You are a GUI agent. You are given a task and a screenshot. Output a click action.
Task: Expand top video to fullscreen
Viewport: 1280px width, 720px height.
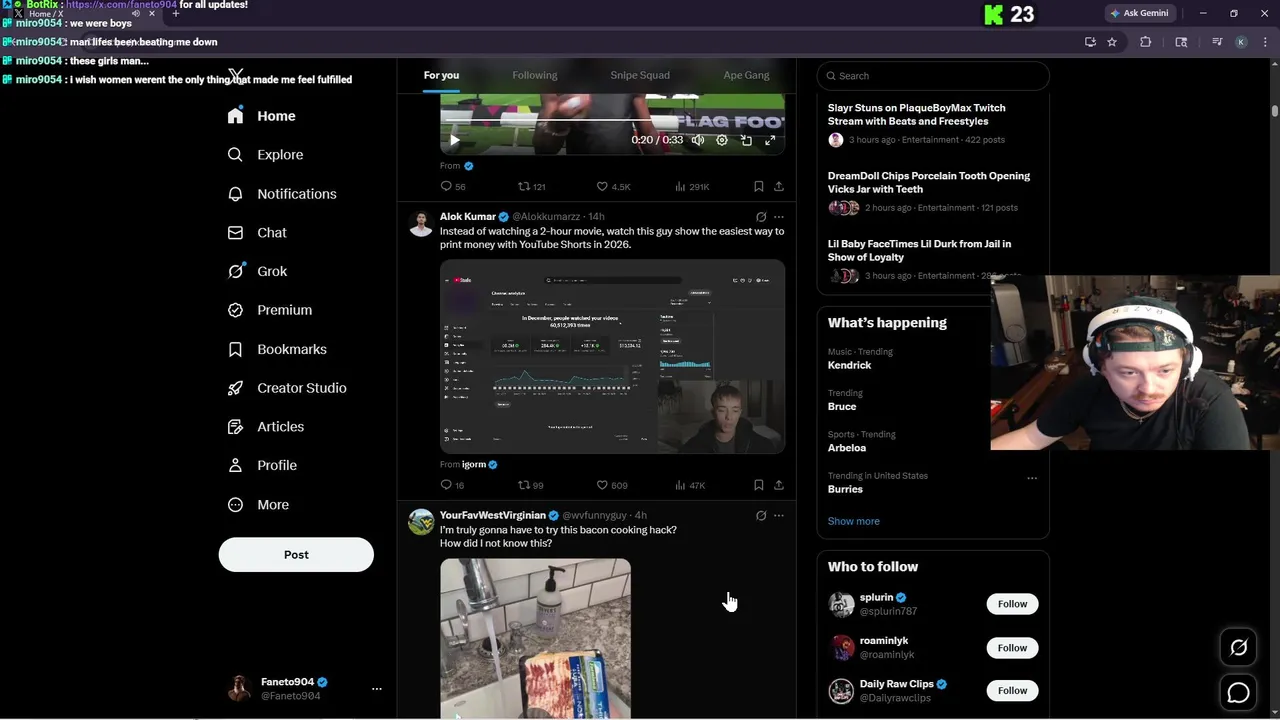pyautogui.click(x=770, y=141)
